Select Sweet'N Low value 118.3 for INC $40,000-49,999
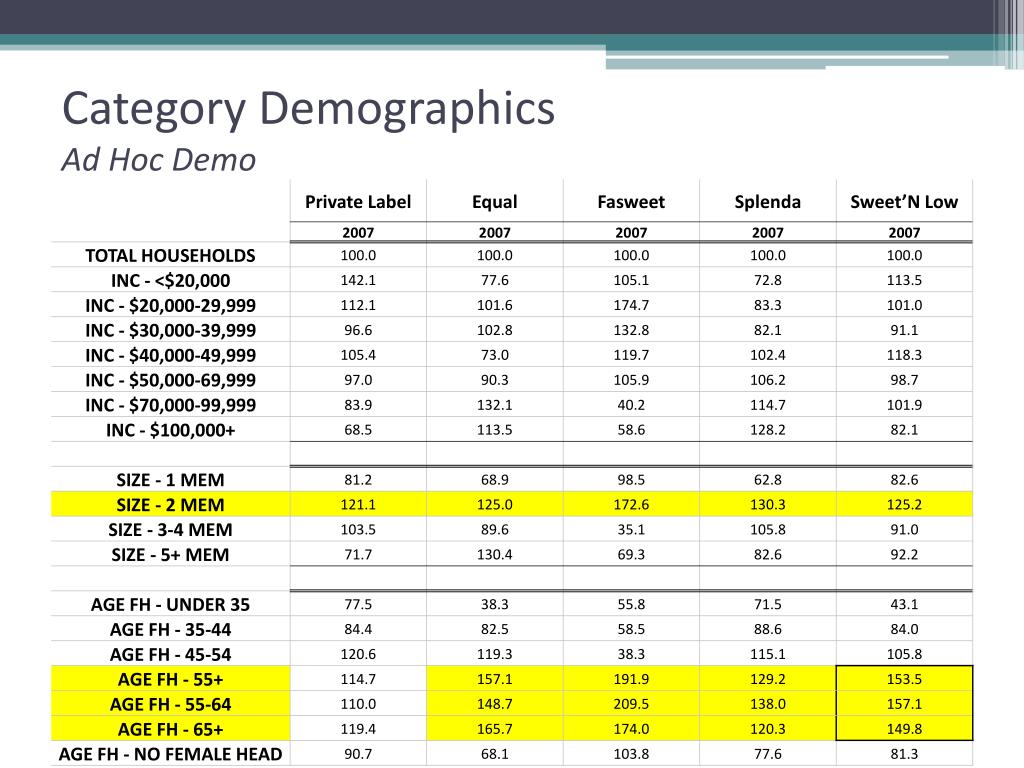Viewport: 1024px width, 768px height. (x=904, y=355)
